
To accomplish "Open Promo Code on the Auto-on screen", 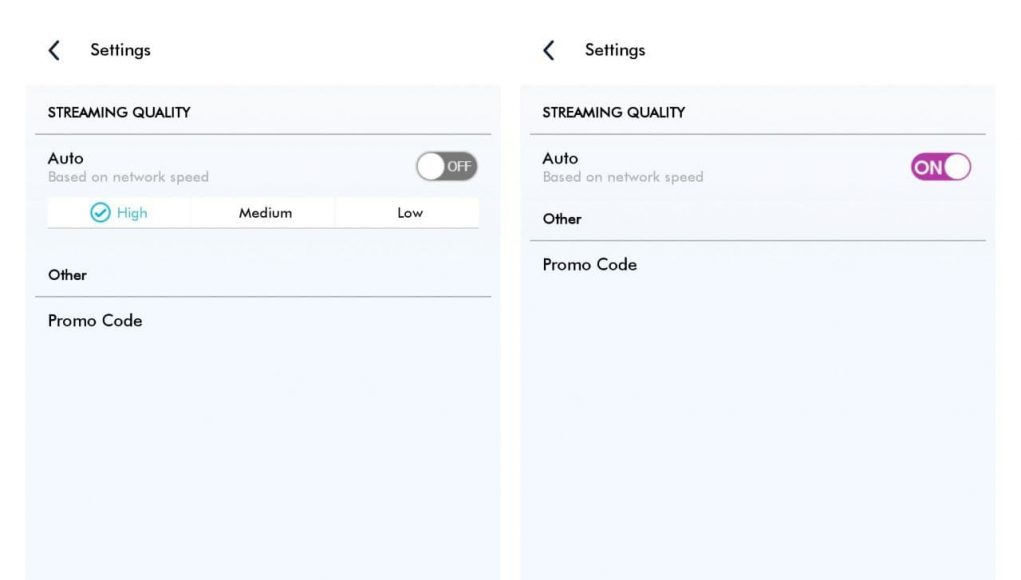I will 590,264.
